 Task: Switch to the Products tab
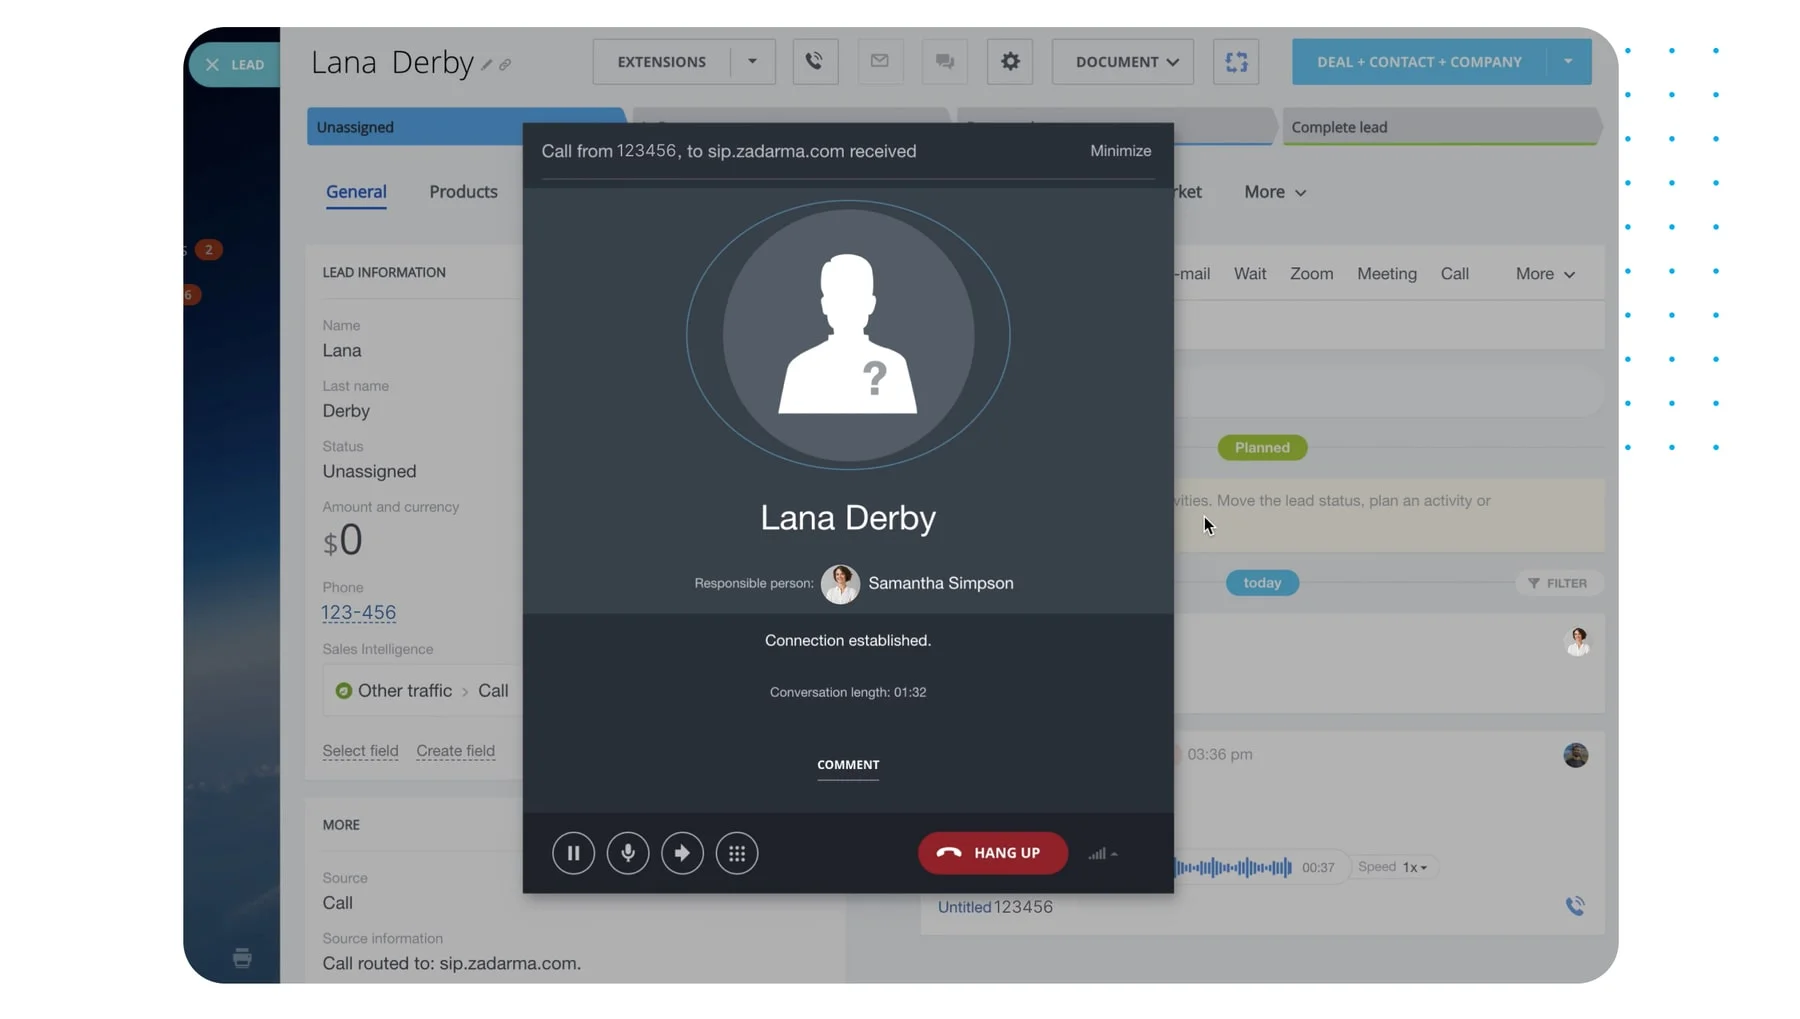coord(463,192)
